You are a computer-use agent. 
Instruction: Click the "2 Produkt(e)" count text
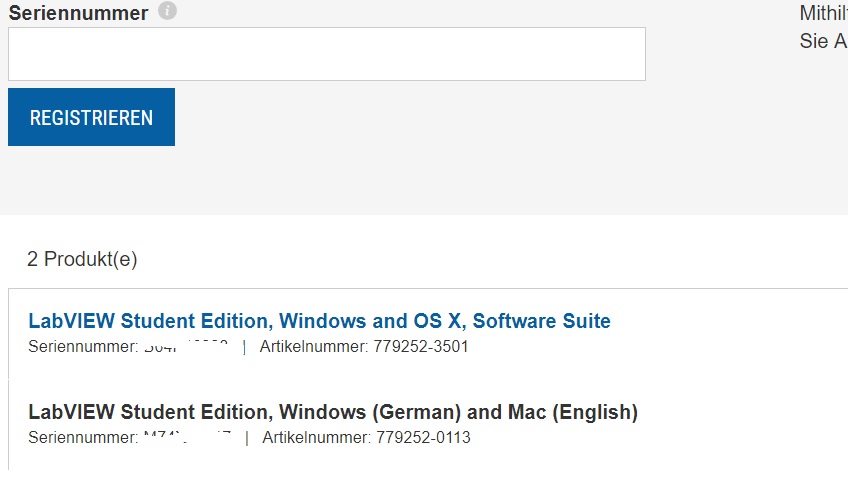click(82, 260)
